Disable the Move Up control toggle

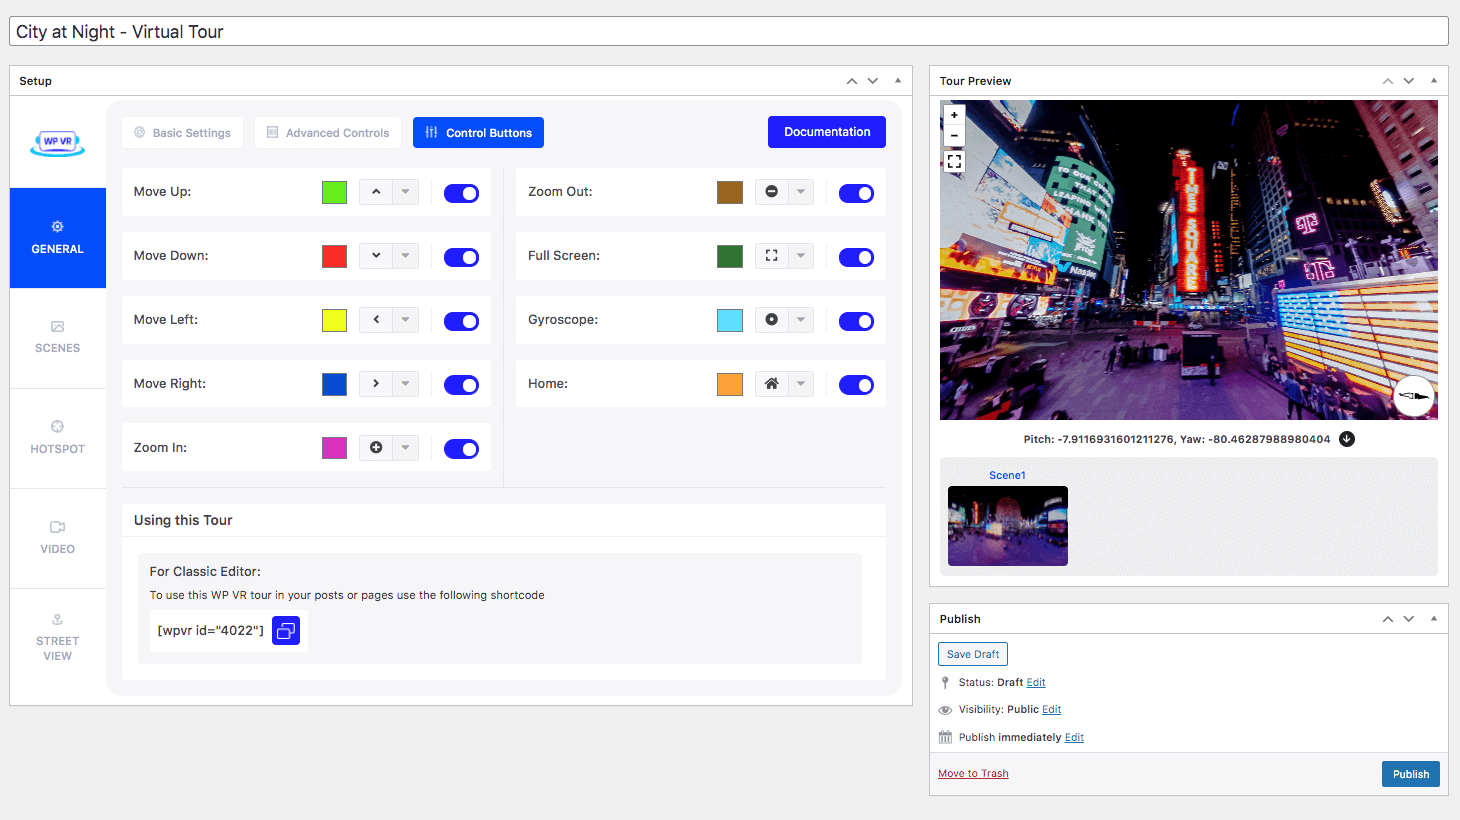(x=461, y=193)
